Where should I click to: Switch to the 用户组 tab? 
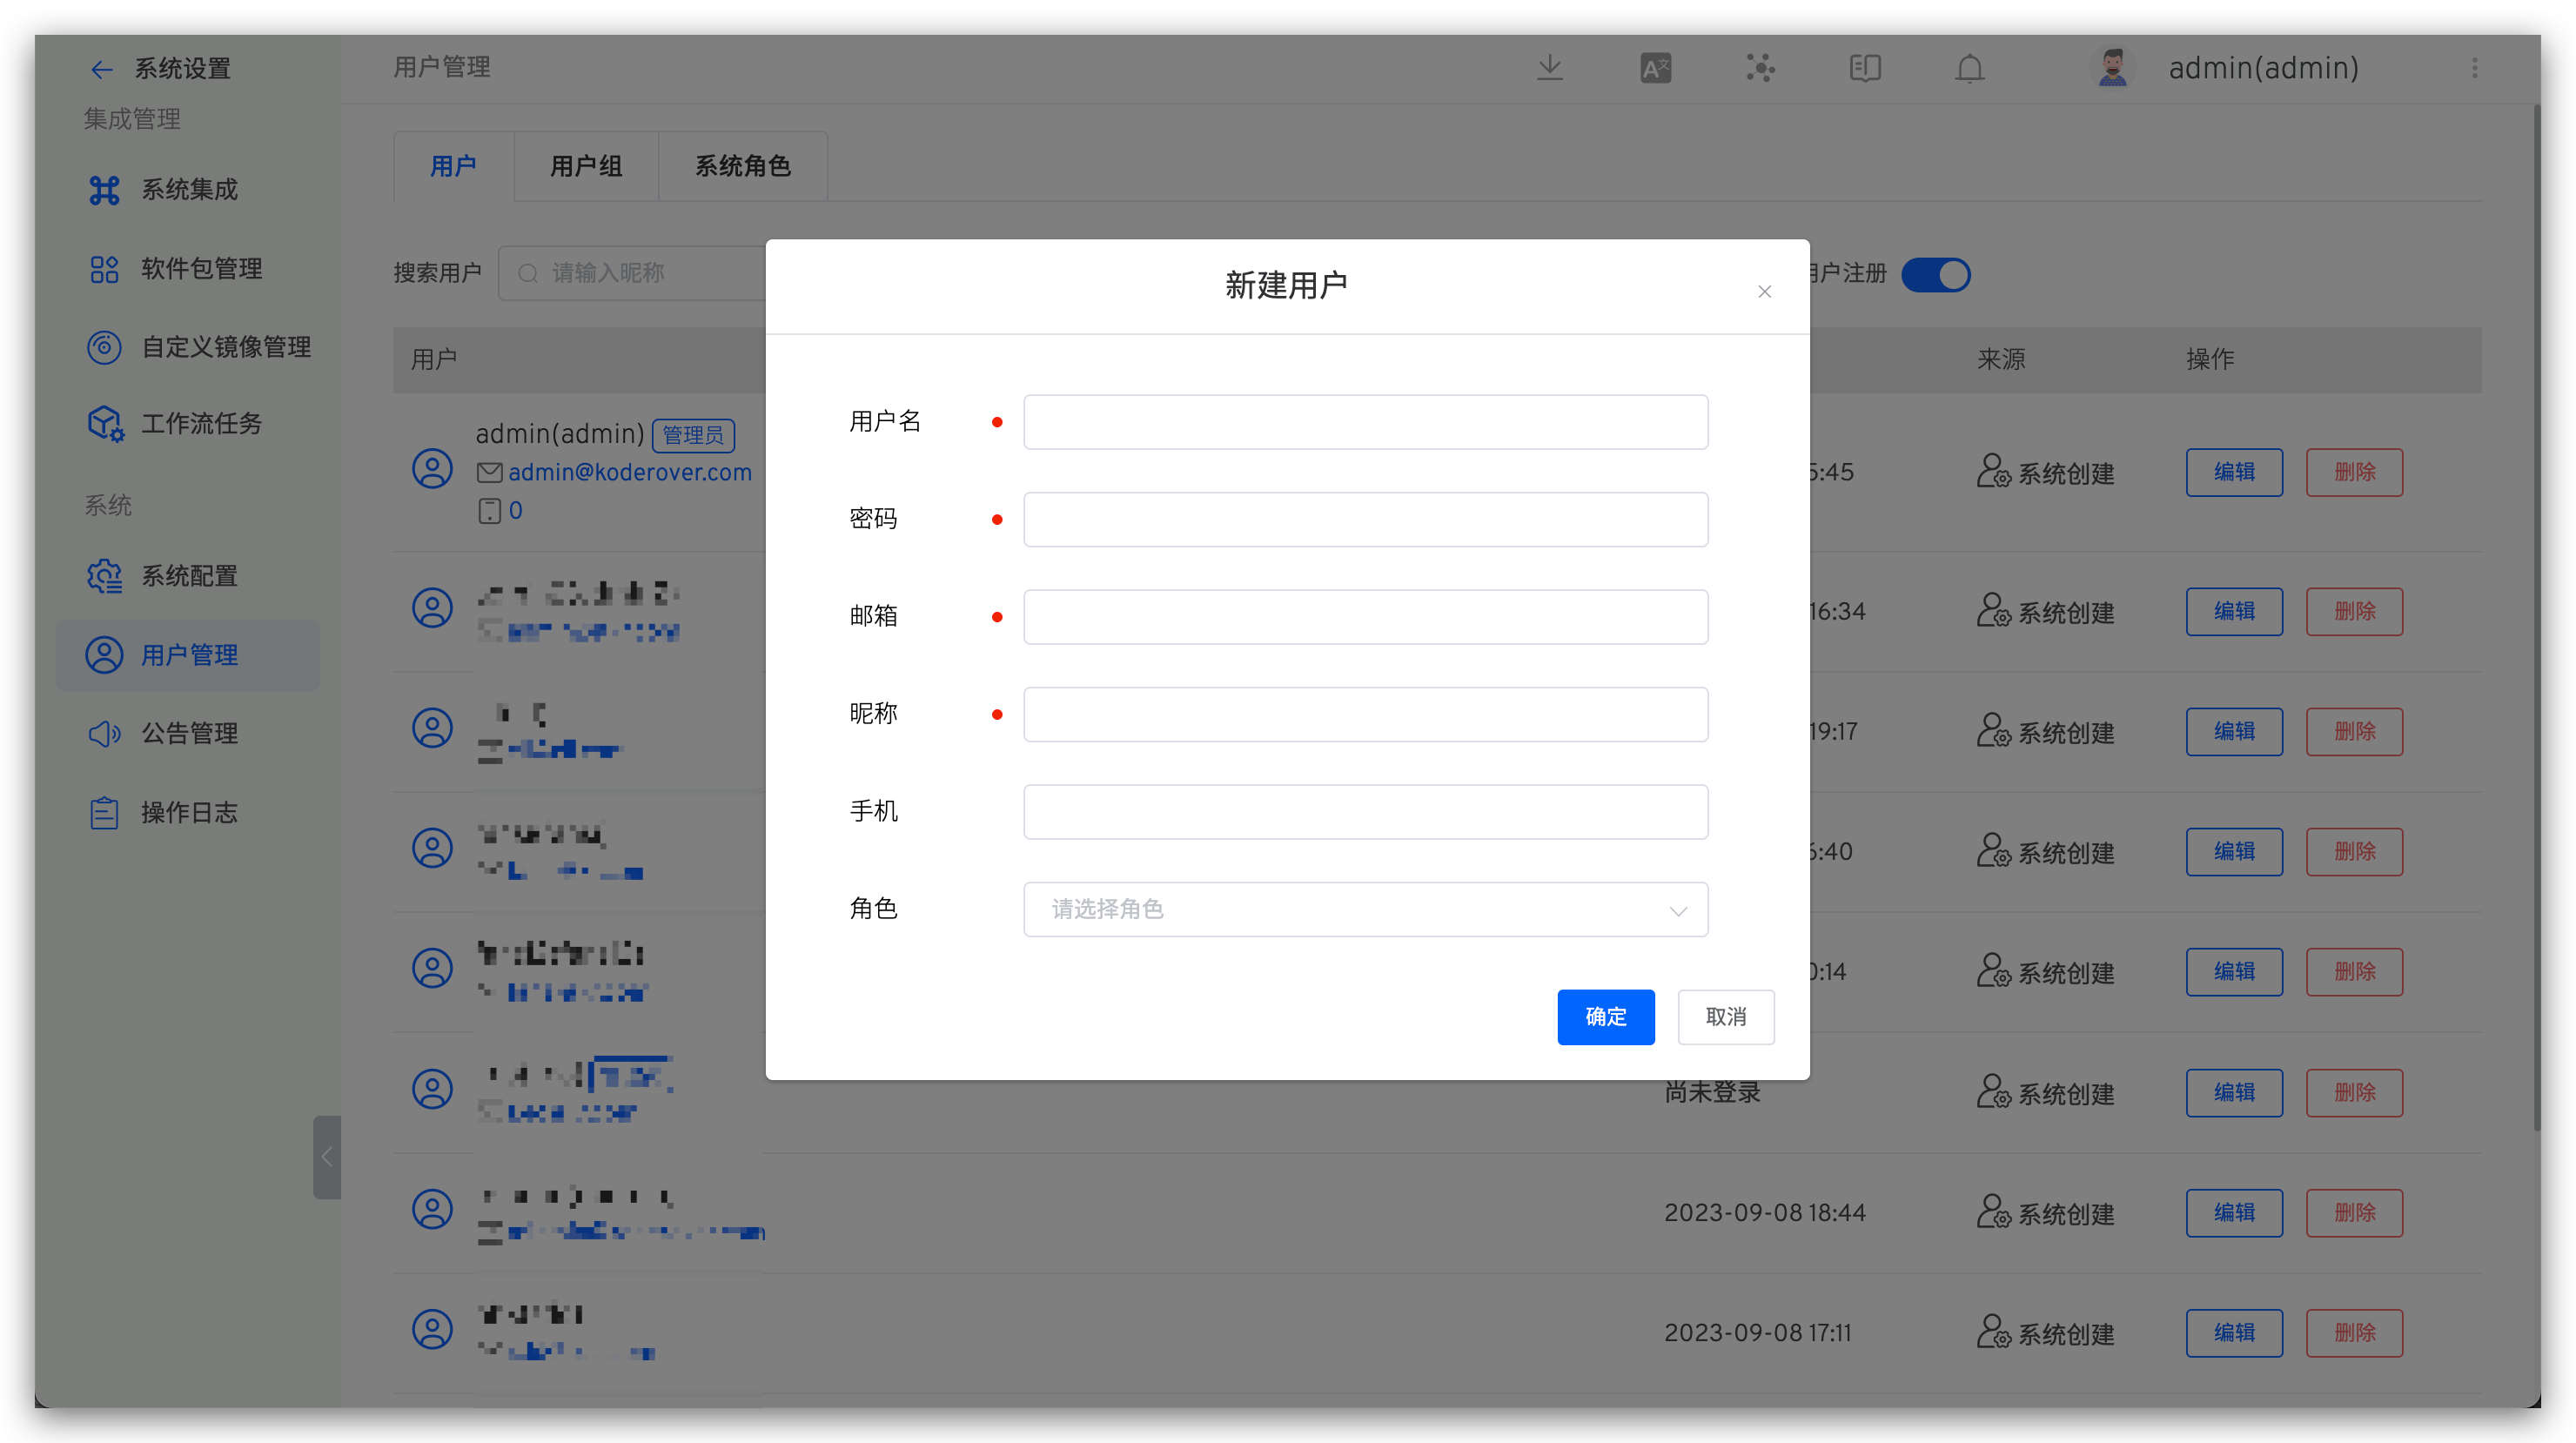[x=585, y=166]
